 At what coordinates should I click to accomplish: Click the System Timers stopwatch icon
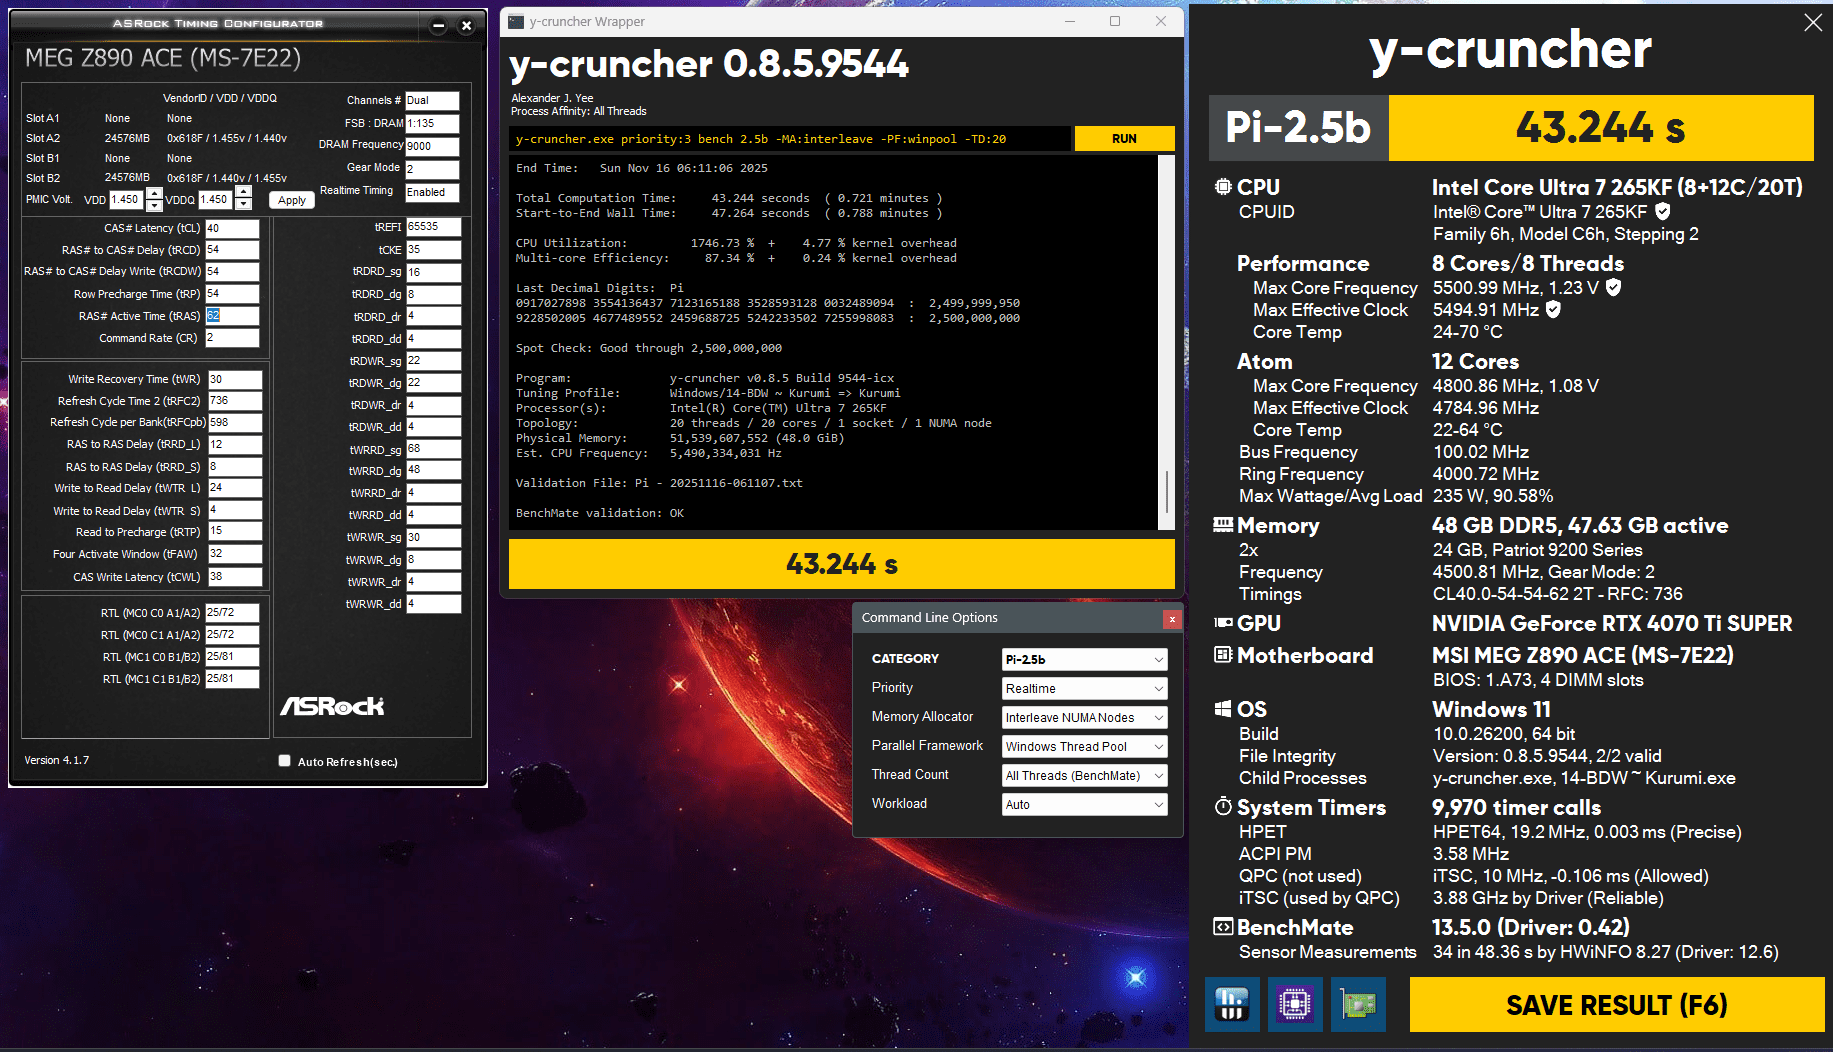point(1222,806)
